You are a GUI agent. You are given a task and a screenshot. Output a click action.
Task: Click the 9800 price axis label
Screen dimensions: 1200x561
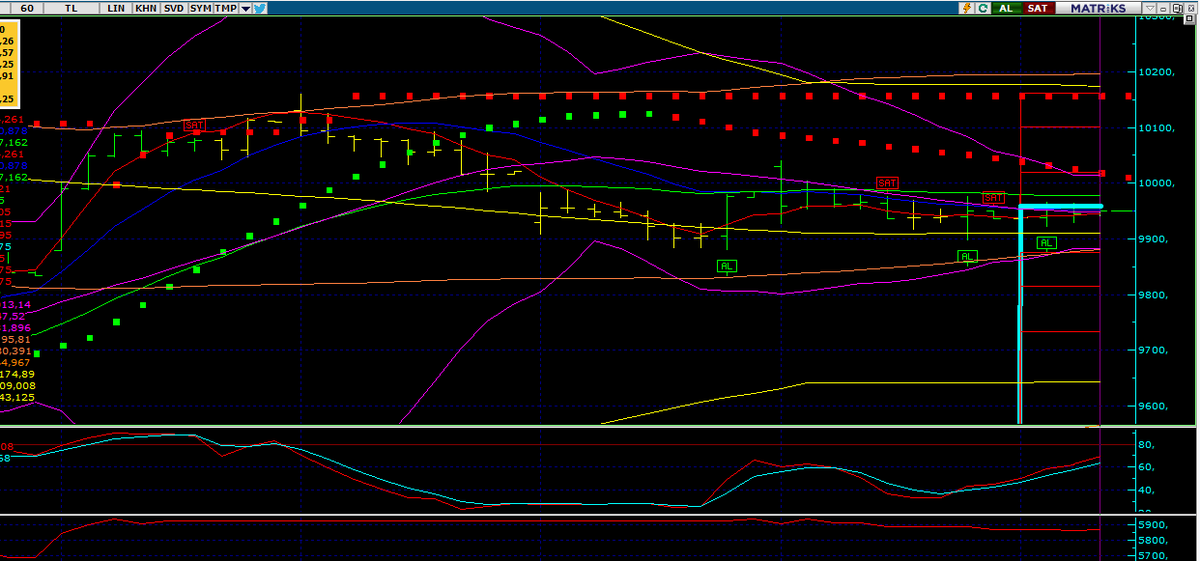1154,295
